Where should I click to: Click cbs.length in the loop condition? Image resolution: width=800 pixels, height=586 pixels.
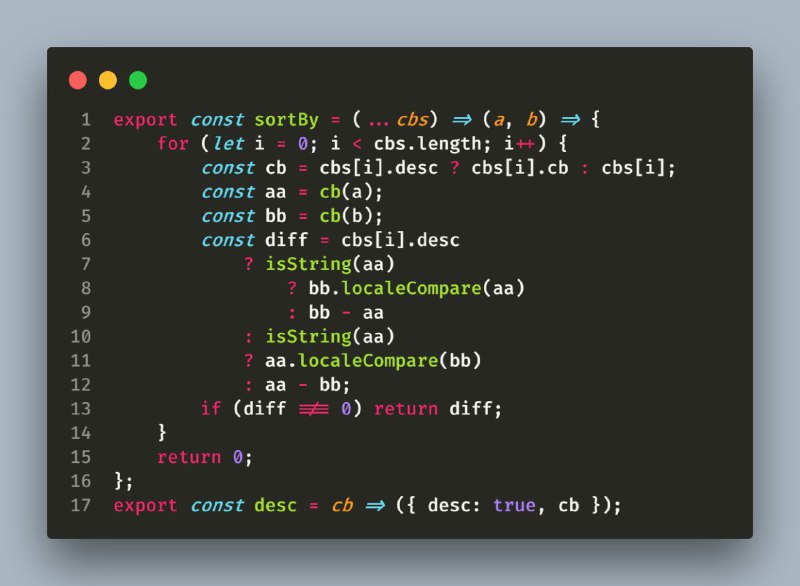click(x=428, y=144)
